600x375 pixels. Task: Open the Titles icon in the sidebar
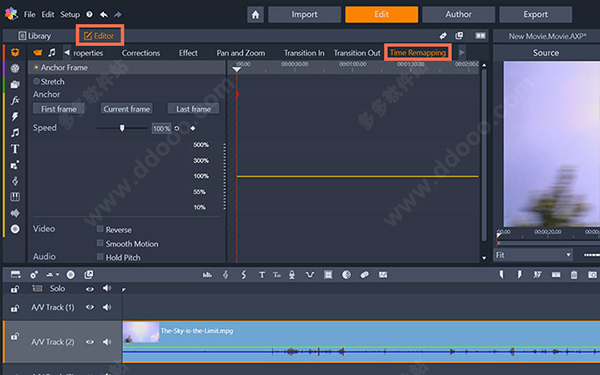coord(15,149)
